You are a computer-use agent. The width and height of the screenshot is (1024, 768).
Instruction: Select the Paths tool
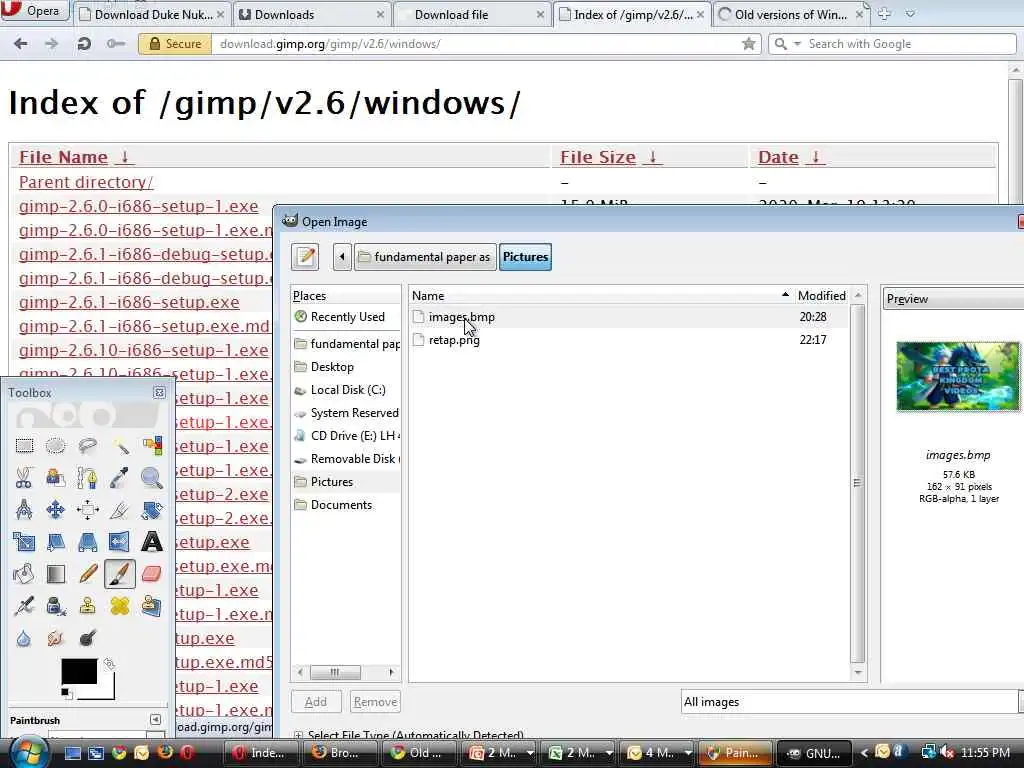(x=88, y=478)
